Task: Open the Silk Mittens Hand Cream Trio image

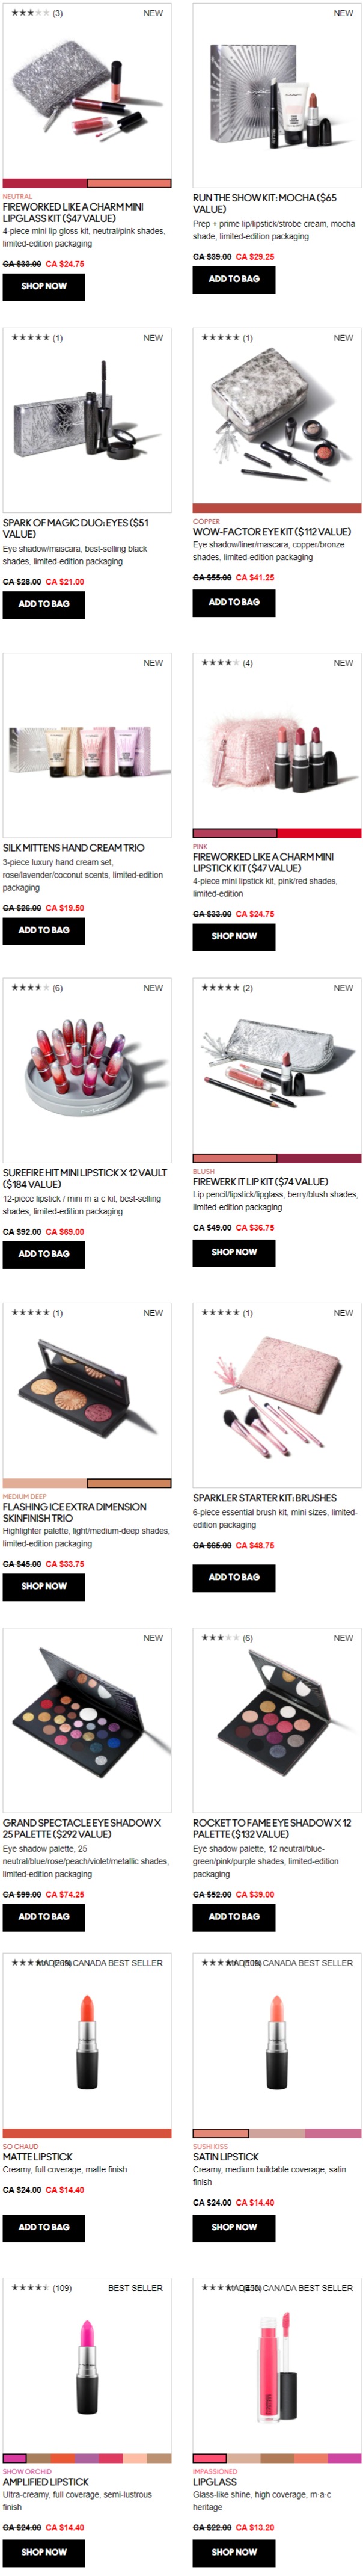Action: (87, 746)
